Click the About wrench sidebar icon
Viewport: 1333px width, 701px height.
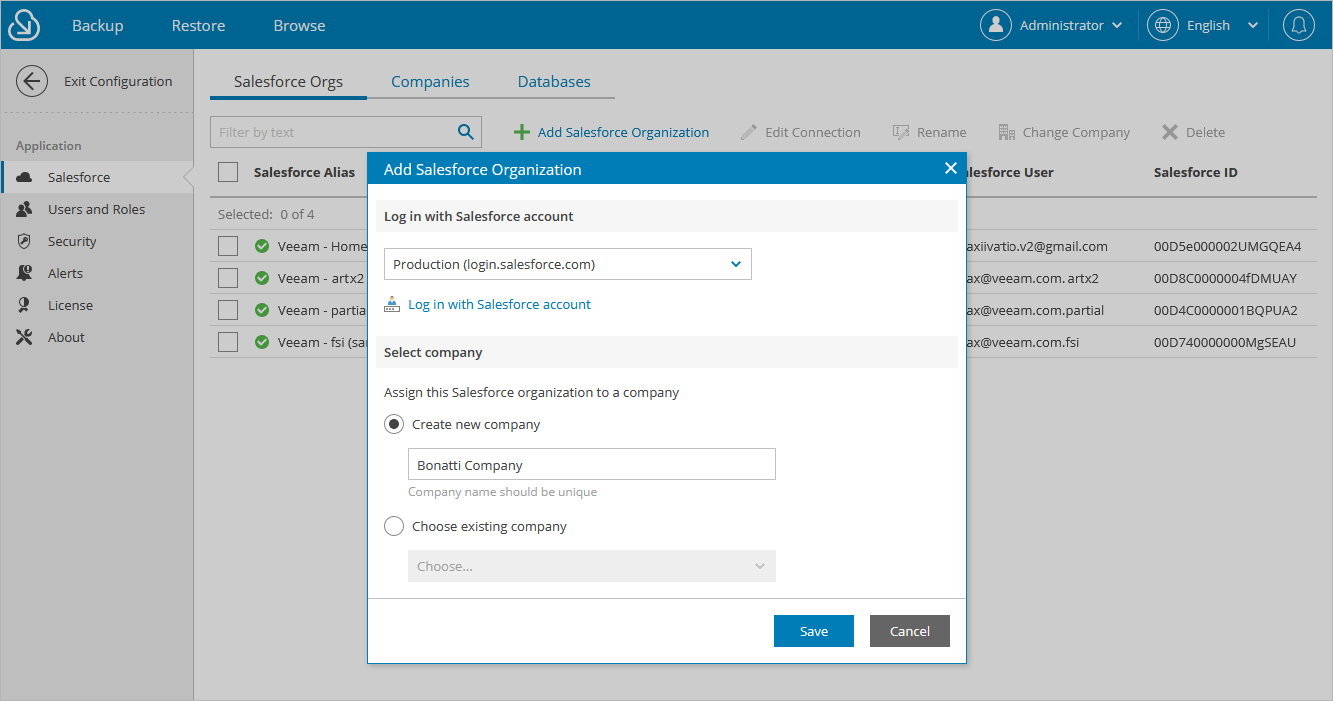[x=25, y=337]
